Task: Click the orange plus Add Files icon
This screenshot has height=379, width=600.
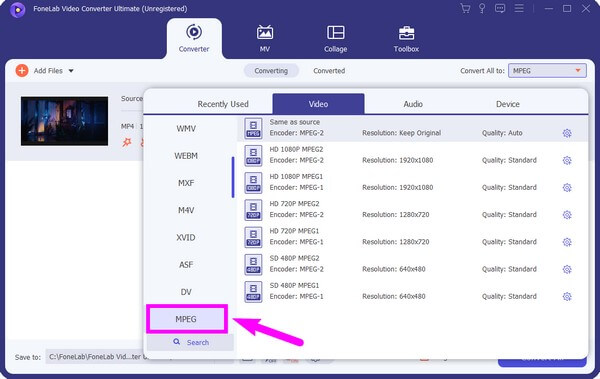Action: tap(22, 70)
